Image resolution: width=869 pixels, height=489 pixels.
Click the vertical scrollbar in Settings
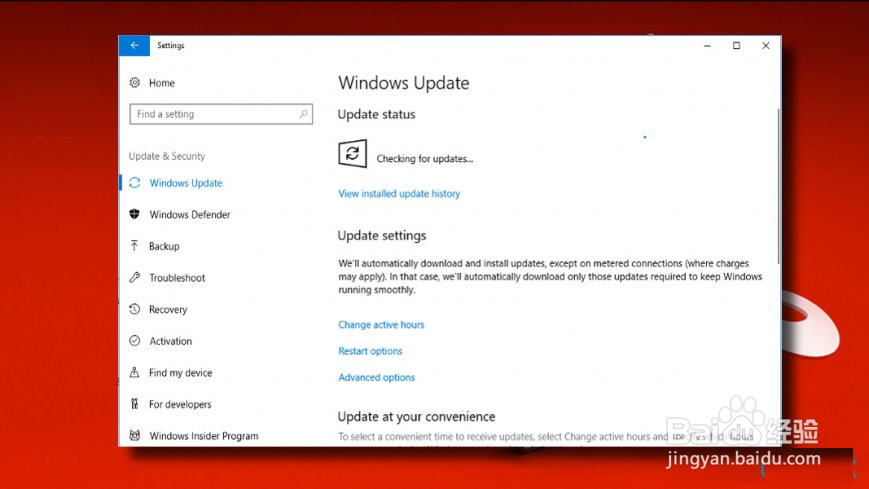pyautogui.click(x=779, y=186)
